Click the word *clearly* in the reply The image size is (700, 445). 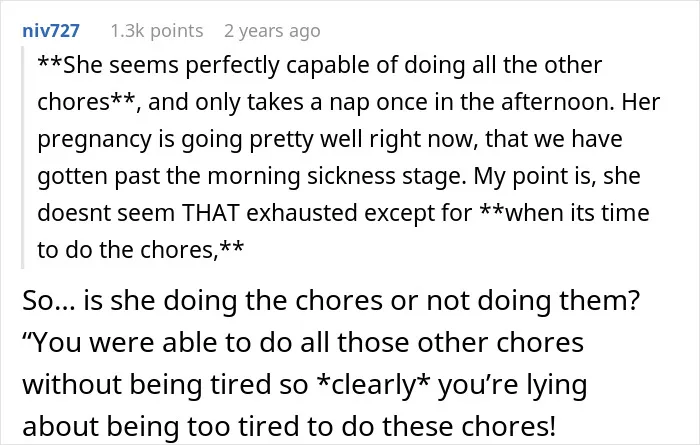[373, 385]
